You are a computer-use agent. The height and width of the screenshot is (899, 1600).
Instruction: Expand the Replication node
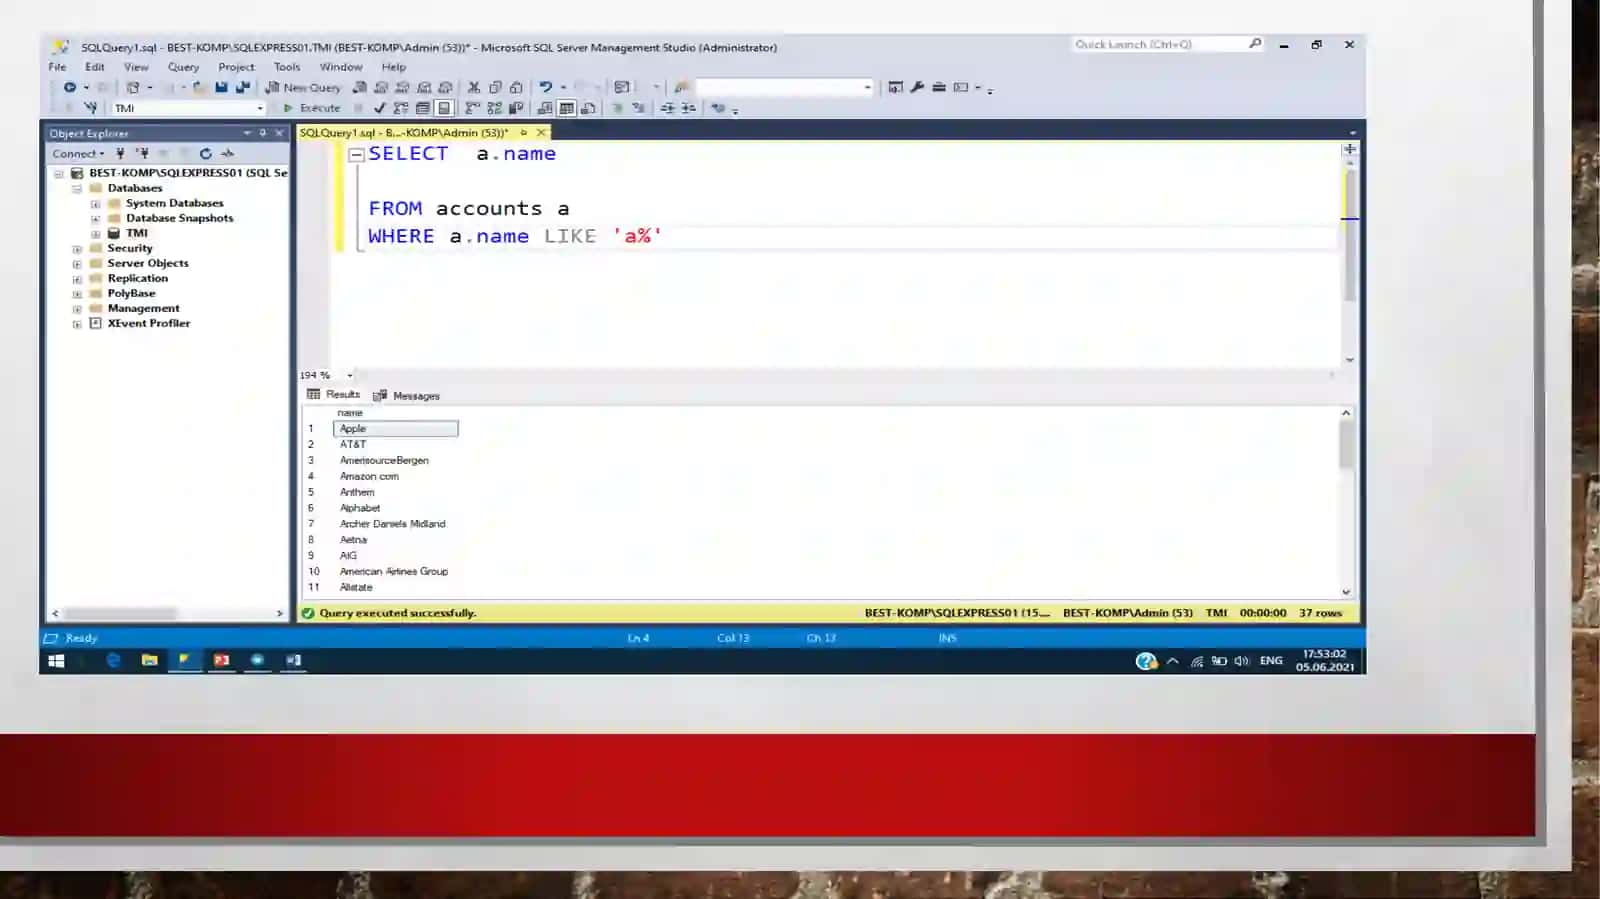tap(77, 279)
